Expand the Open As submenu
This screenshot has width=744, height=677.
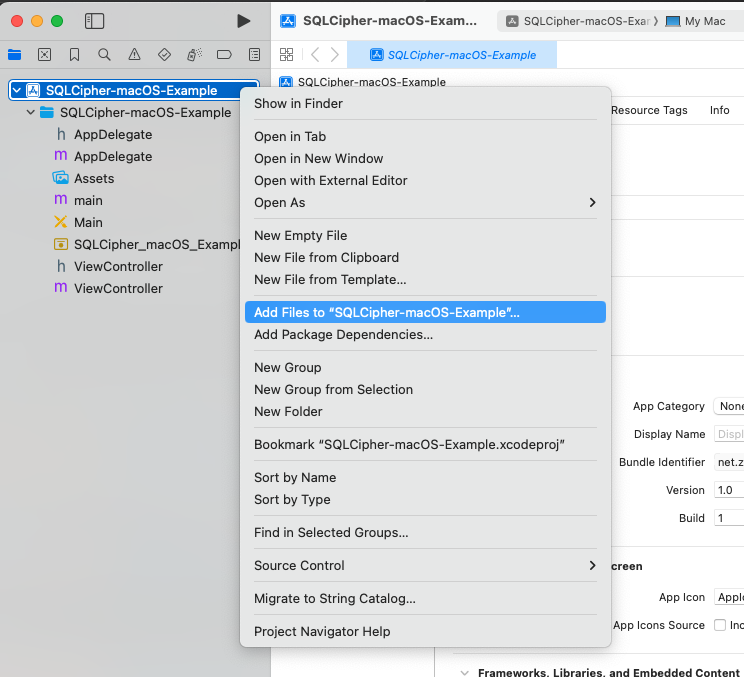425,203
